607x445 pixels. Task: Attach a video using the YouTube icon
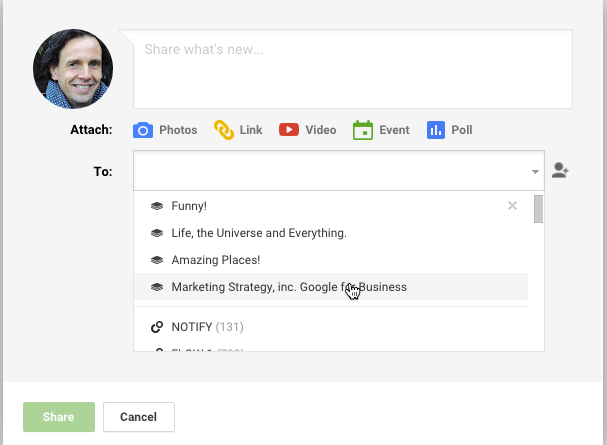pos(289,130)
